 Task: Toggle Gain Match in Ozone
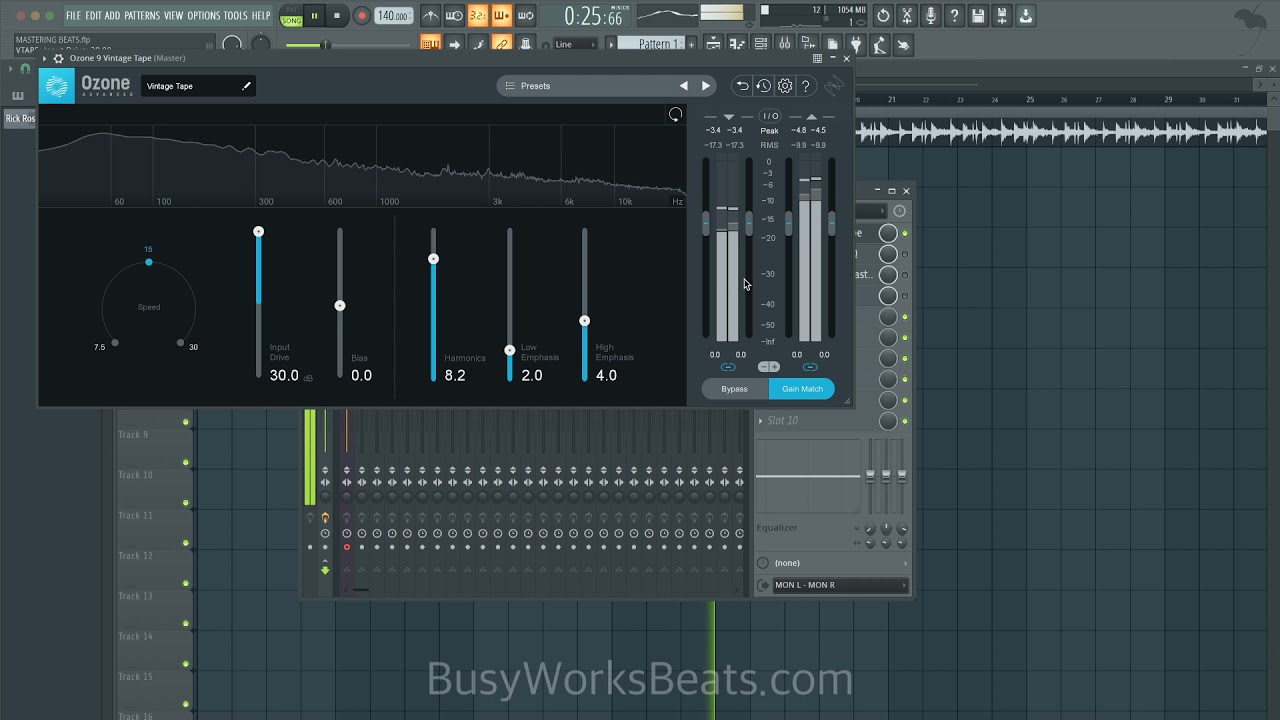pos(802,389)
